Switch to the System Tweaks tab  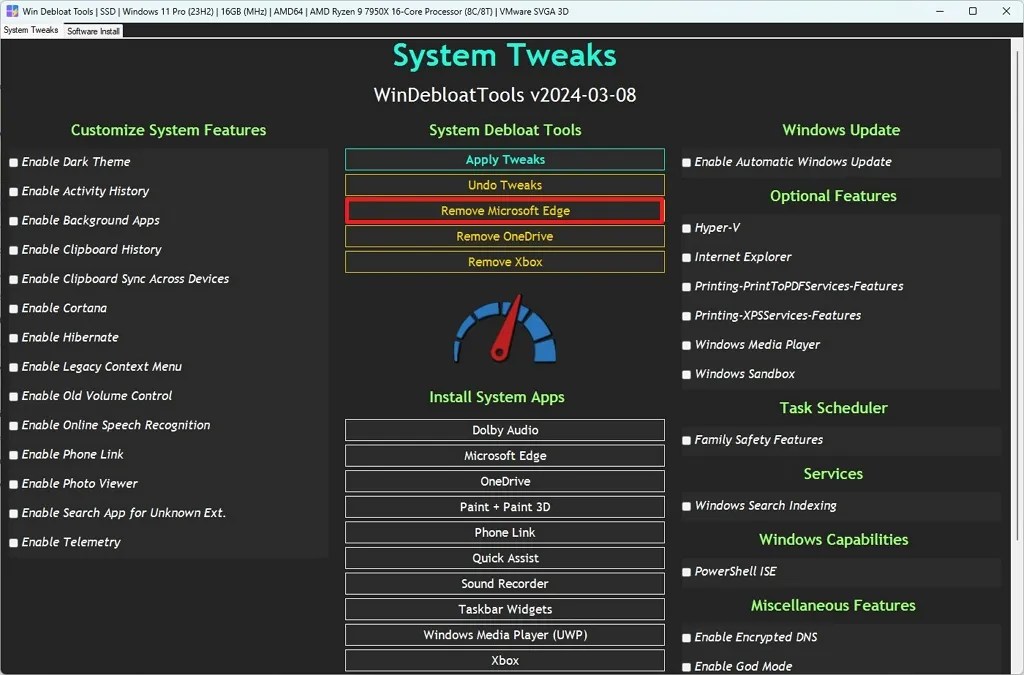click(x=31, y=30)
